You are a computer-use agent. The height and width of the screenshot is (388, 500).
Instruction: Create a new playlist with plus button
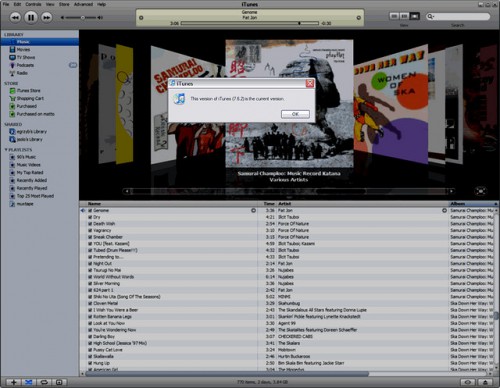[x=14, y=382]
